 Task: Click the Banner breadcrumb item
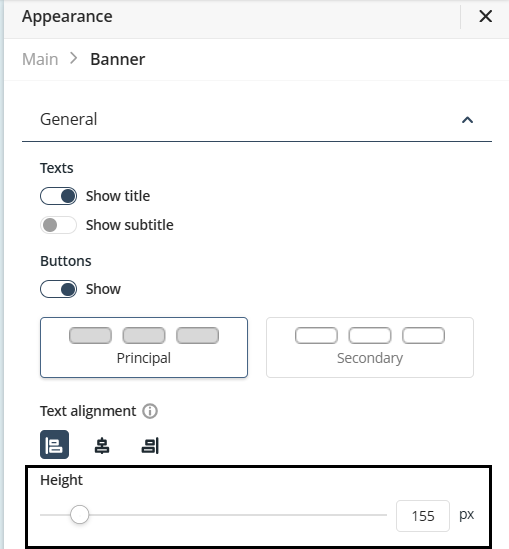(118, 59)
